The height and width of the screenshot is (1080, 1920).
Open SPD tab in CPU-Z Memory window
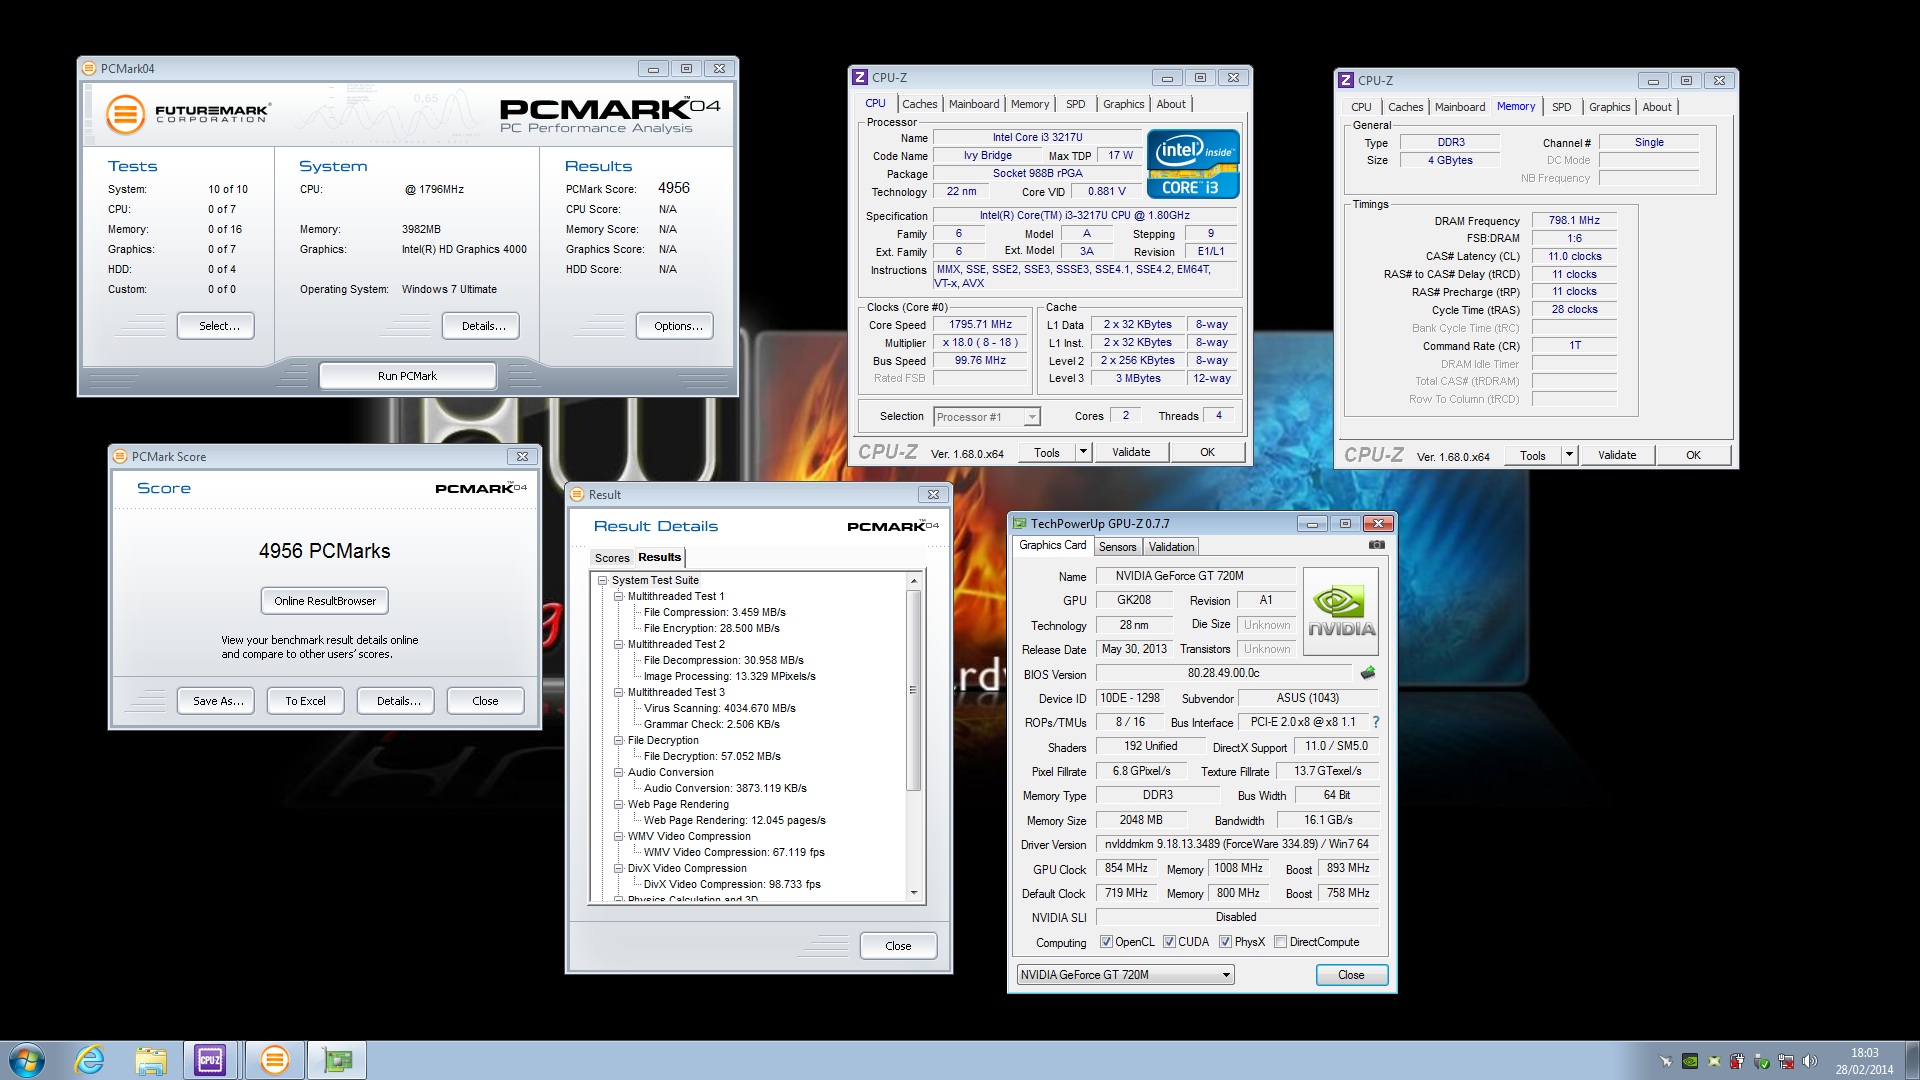click(1562, 107)
